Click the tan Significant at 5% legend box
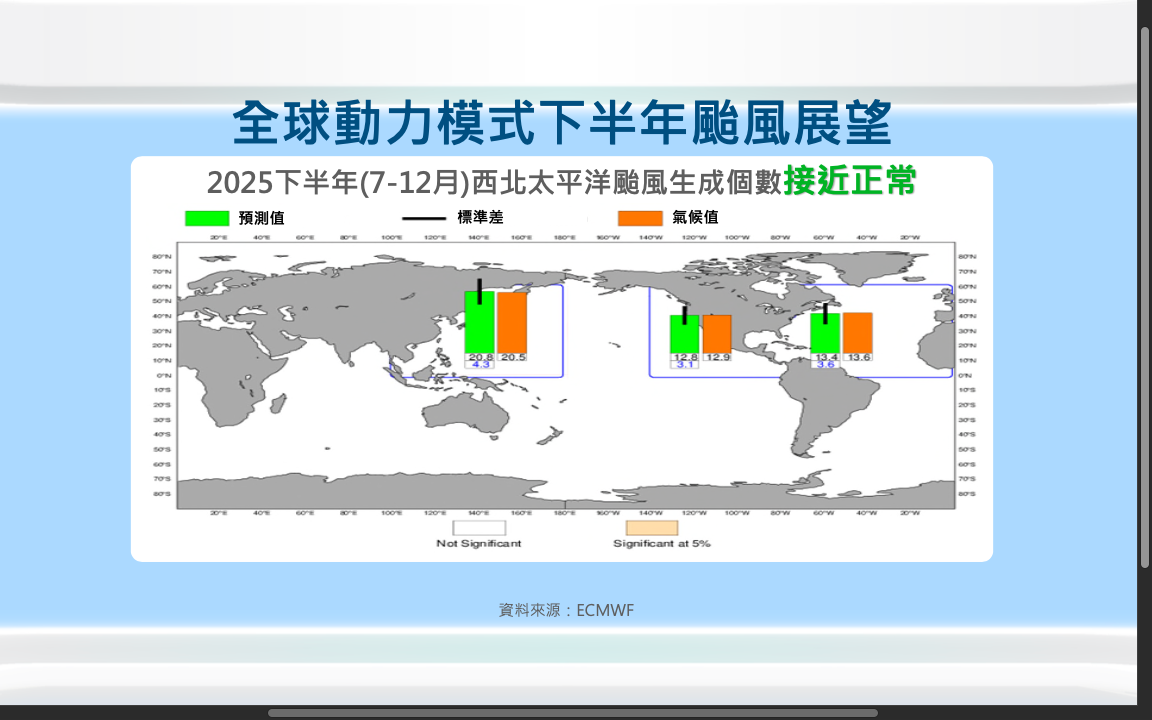 (652, 528)
